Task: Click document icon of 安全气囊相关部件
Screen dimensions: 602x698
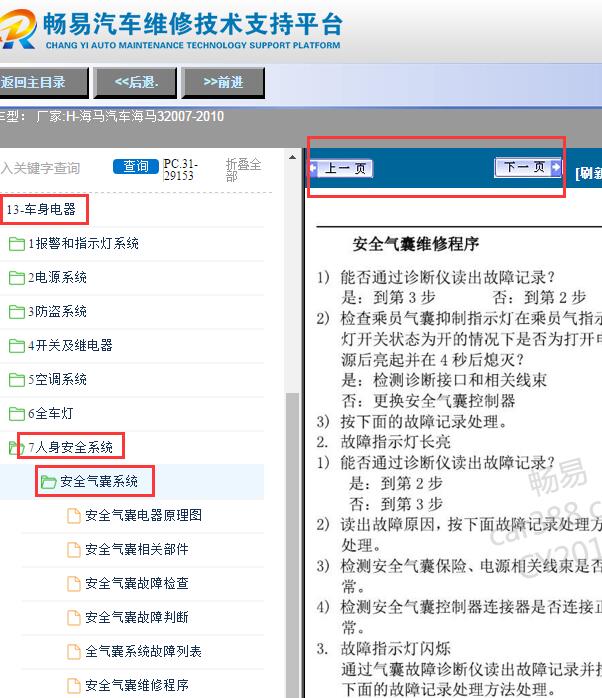Action: [73, 549]
